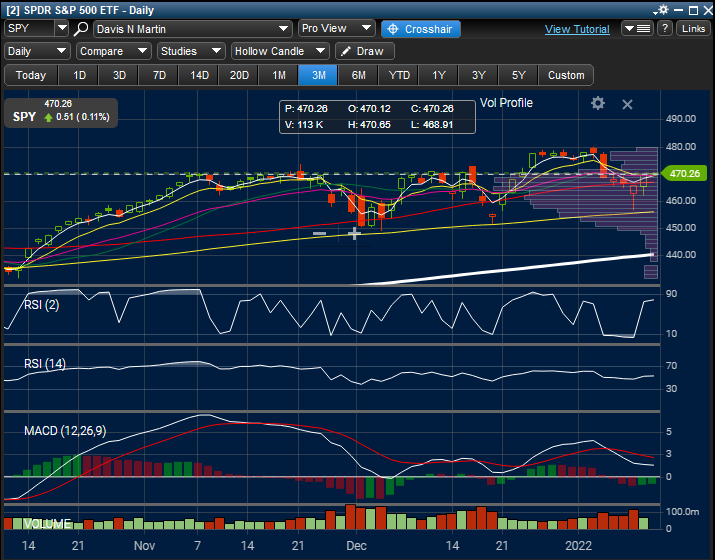The width and height of the screenshot is (715, 560).
Task: Select the 6M range tab
Action: pos(358,75)
